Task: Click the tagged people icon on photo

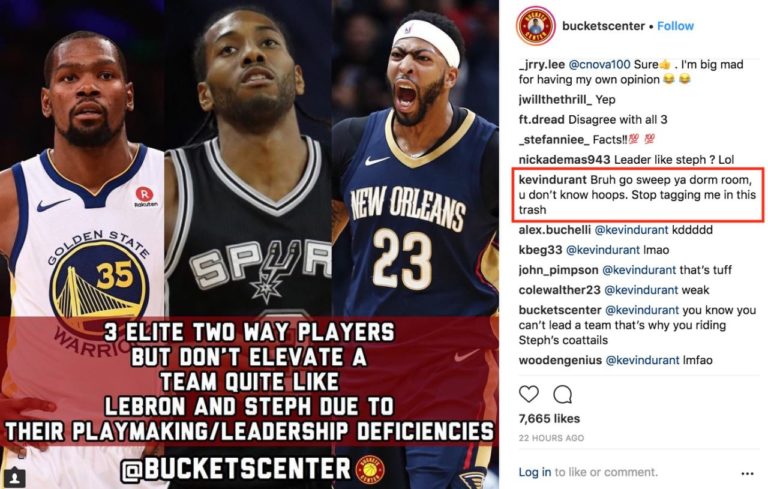Action: tap(15, 476)
